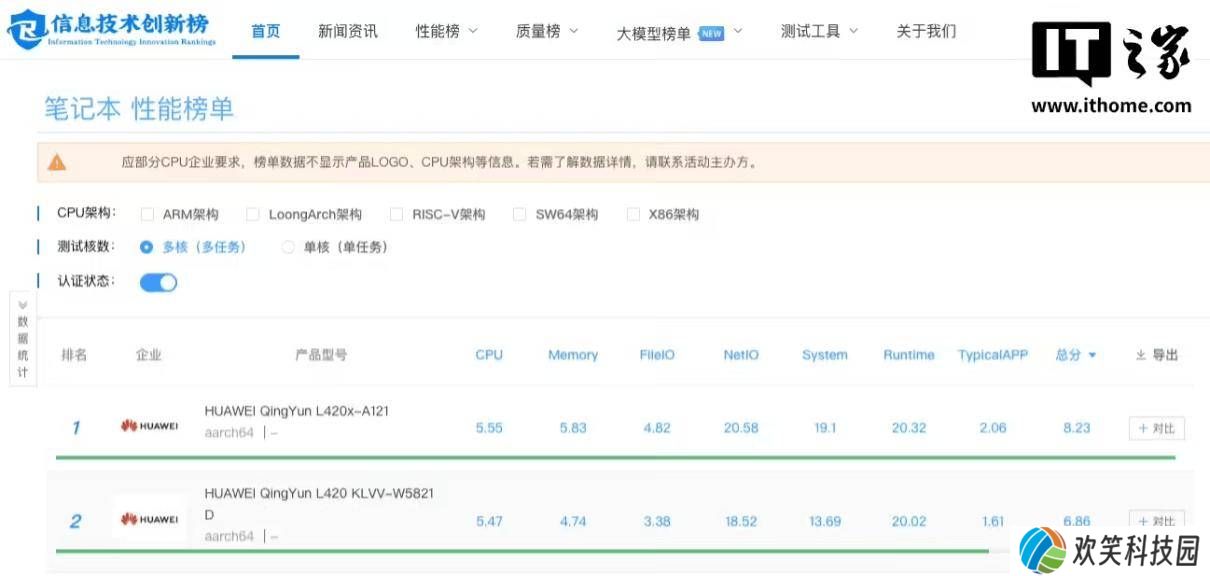Click the CPU score 5.55
Image resolution: width=1210 pixels, height=576 pixels.
coord(489,428)
